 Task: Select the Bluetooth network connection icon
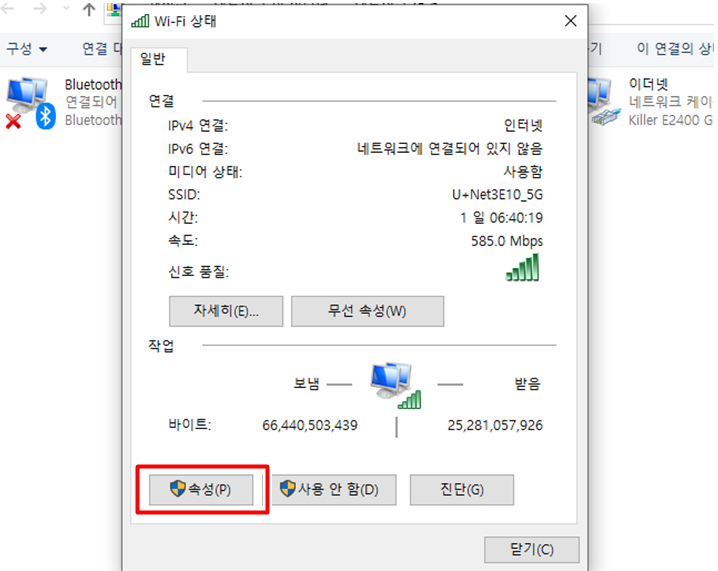point(30,103)
